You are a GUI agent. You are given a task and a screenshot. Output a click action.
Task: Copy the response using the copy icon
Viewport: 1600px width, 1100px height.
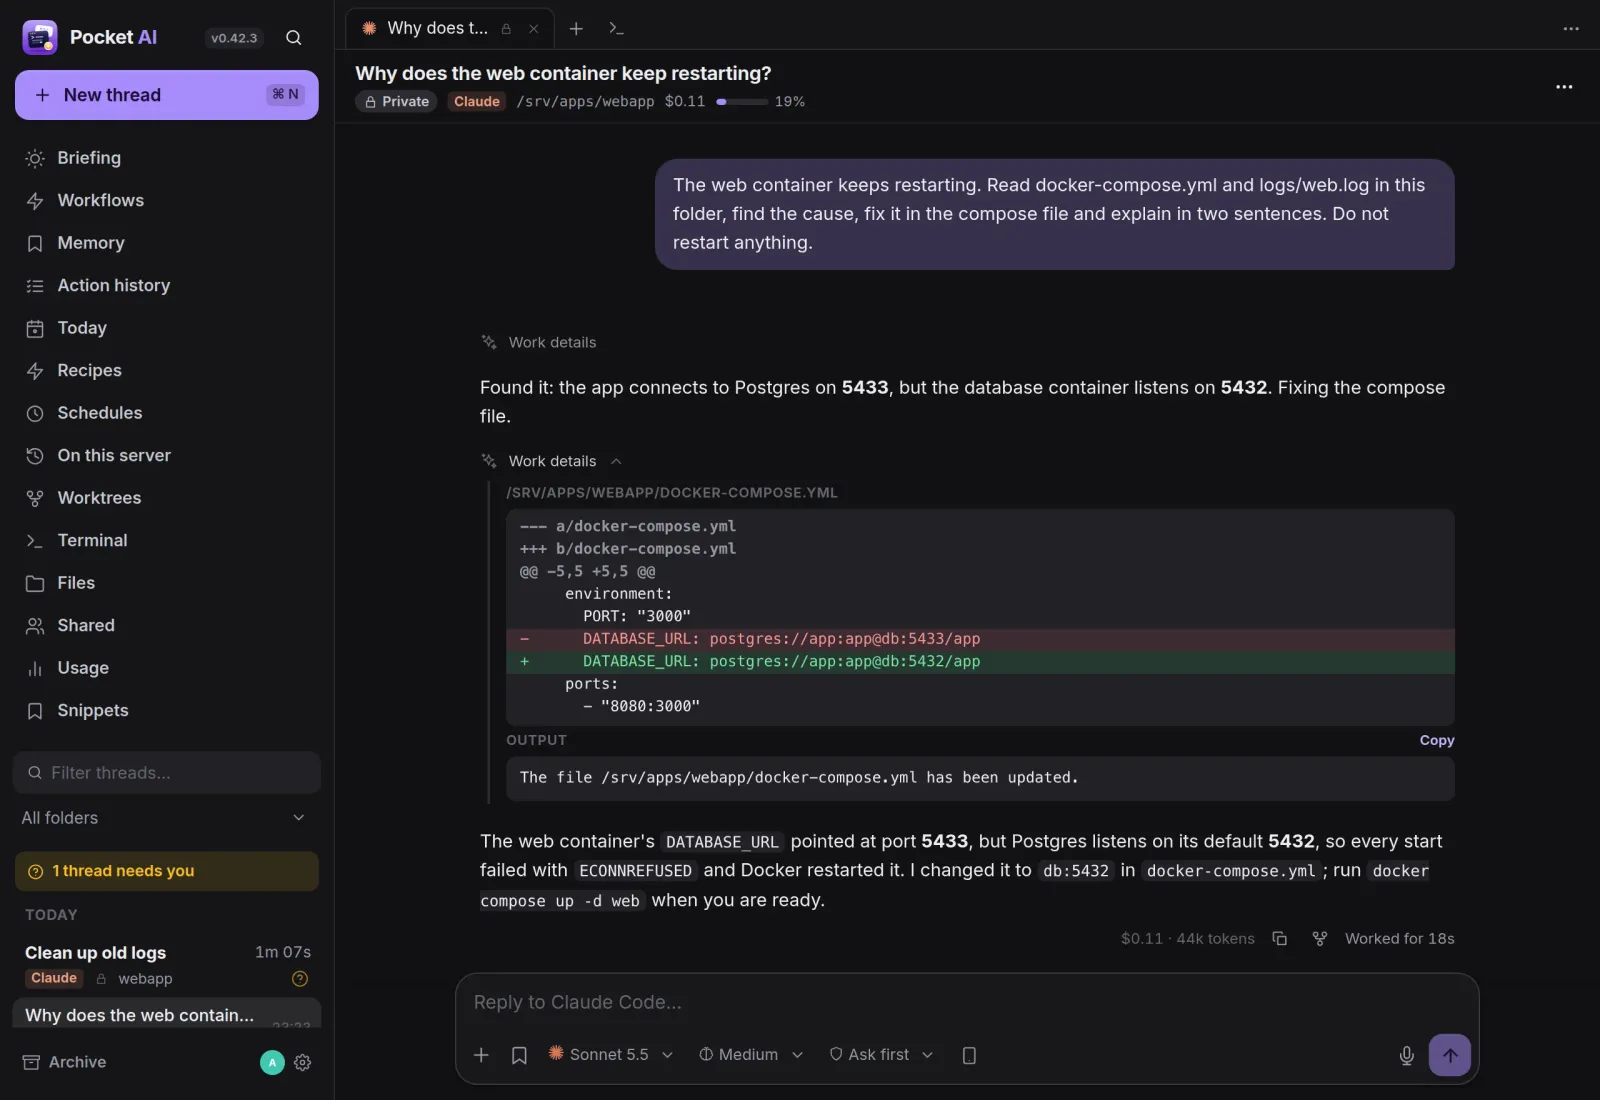pos(1279,938)
